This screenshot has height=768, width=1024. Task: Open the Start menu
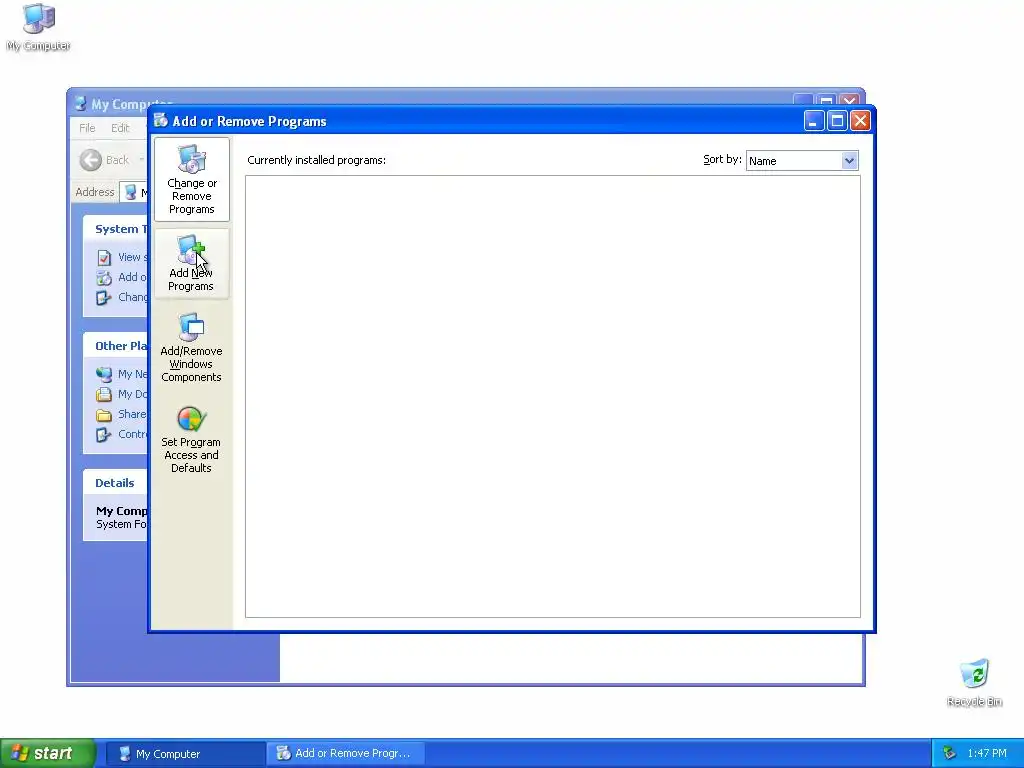(x=48, y=753)
